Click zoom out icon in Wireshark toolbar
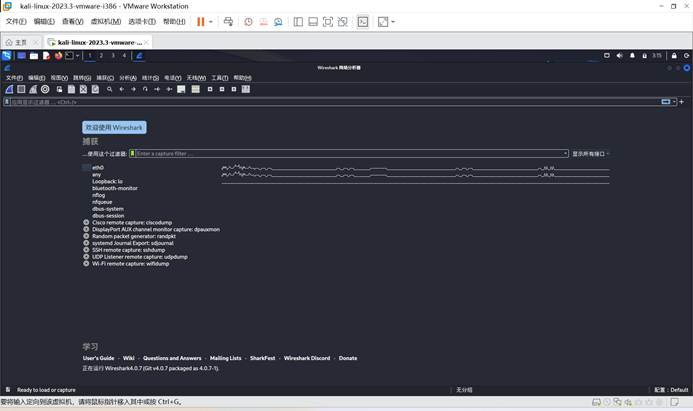This screenshot has width=693, height=411. [222, 89]
